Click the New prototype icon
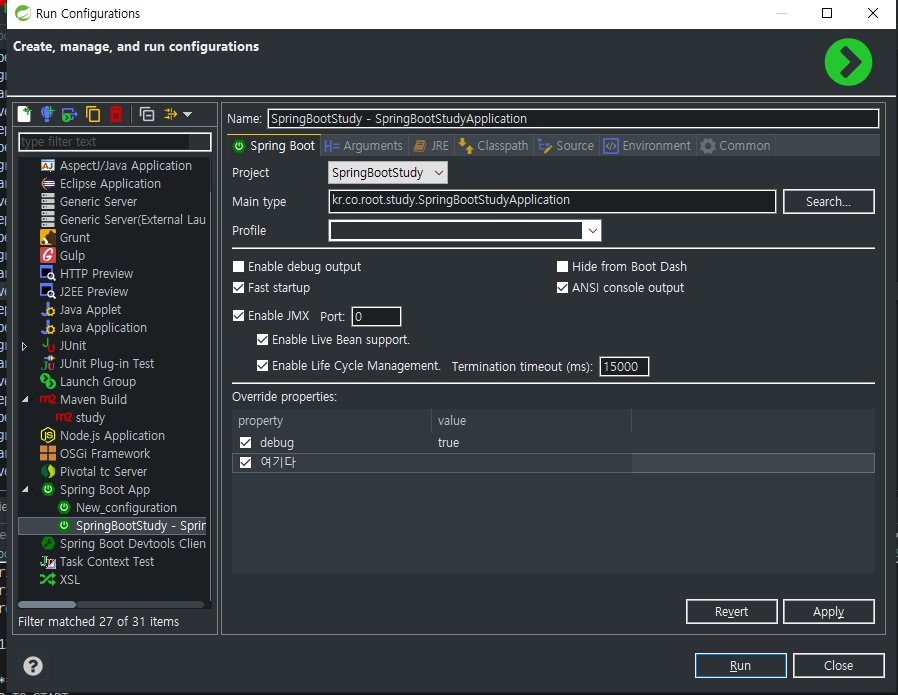Viewport: 898px width, 695px height. [x=48, y=114]
